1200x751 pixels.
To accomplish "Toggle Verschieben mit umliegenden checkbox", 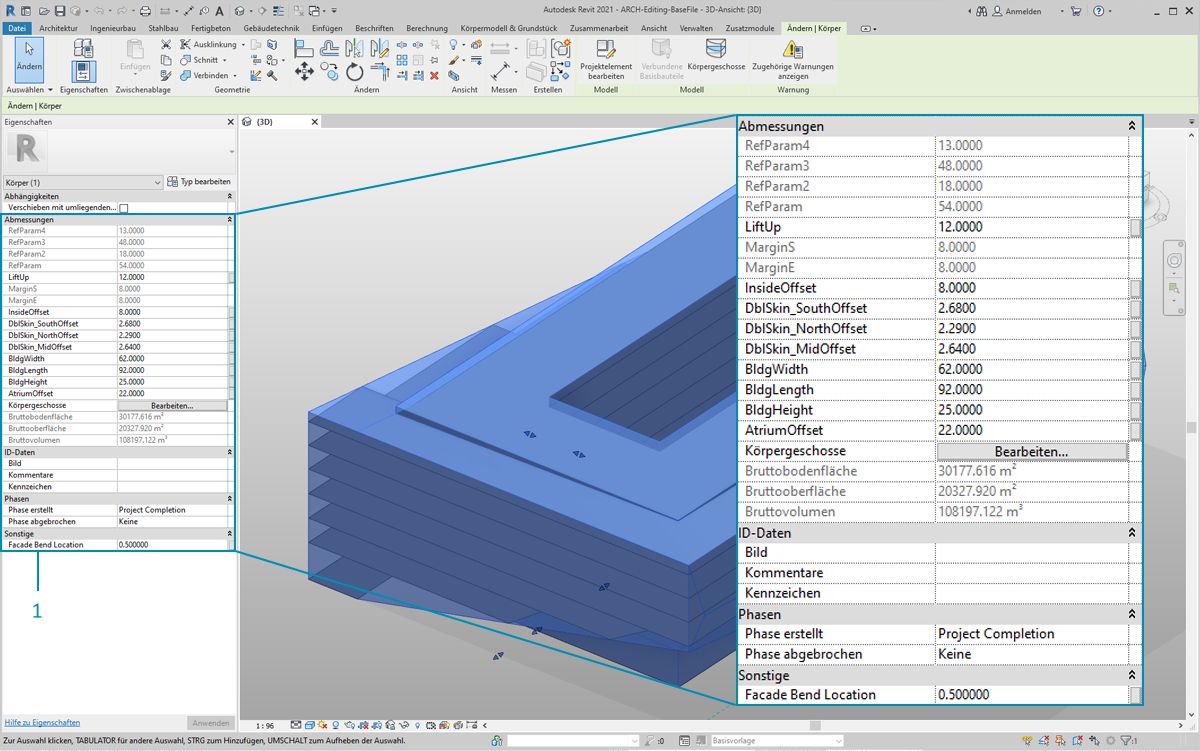I will 124,208.
